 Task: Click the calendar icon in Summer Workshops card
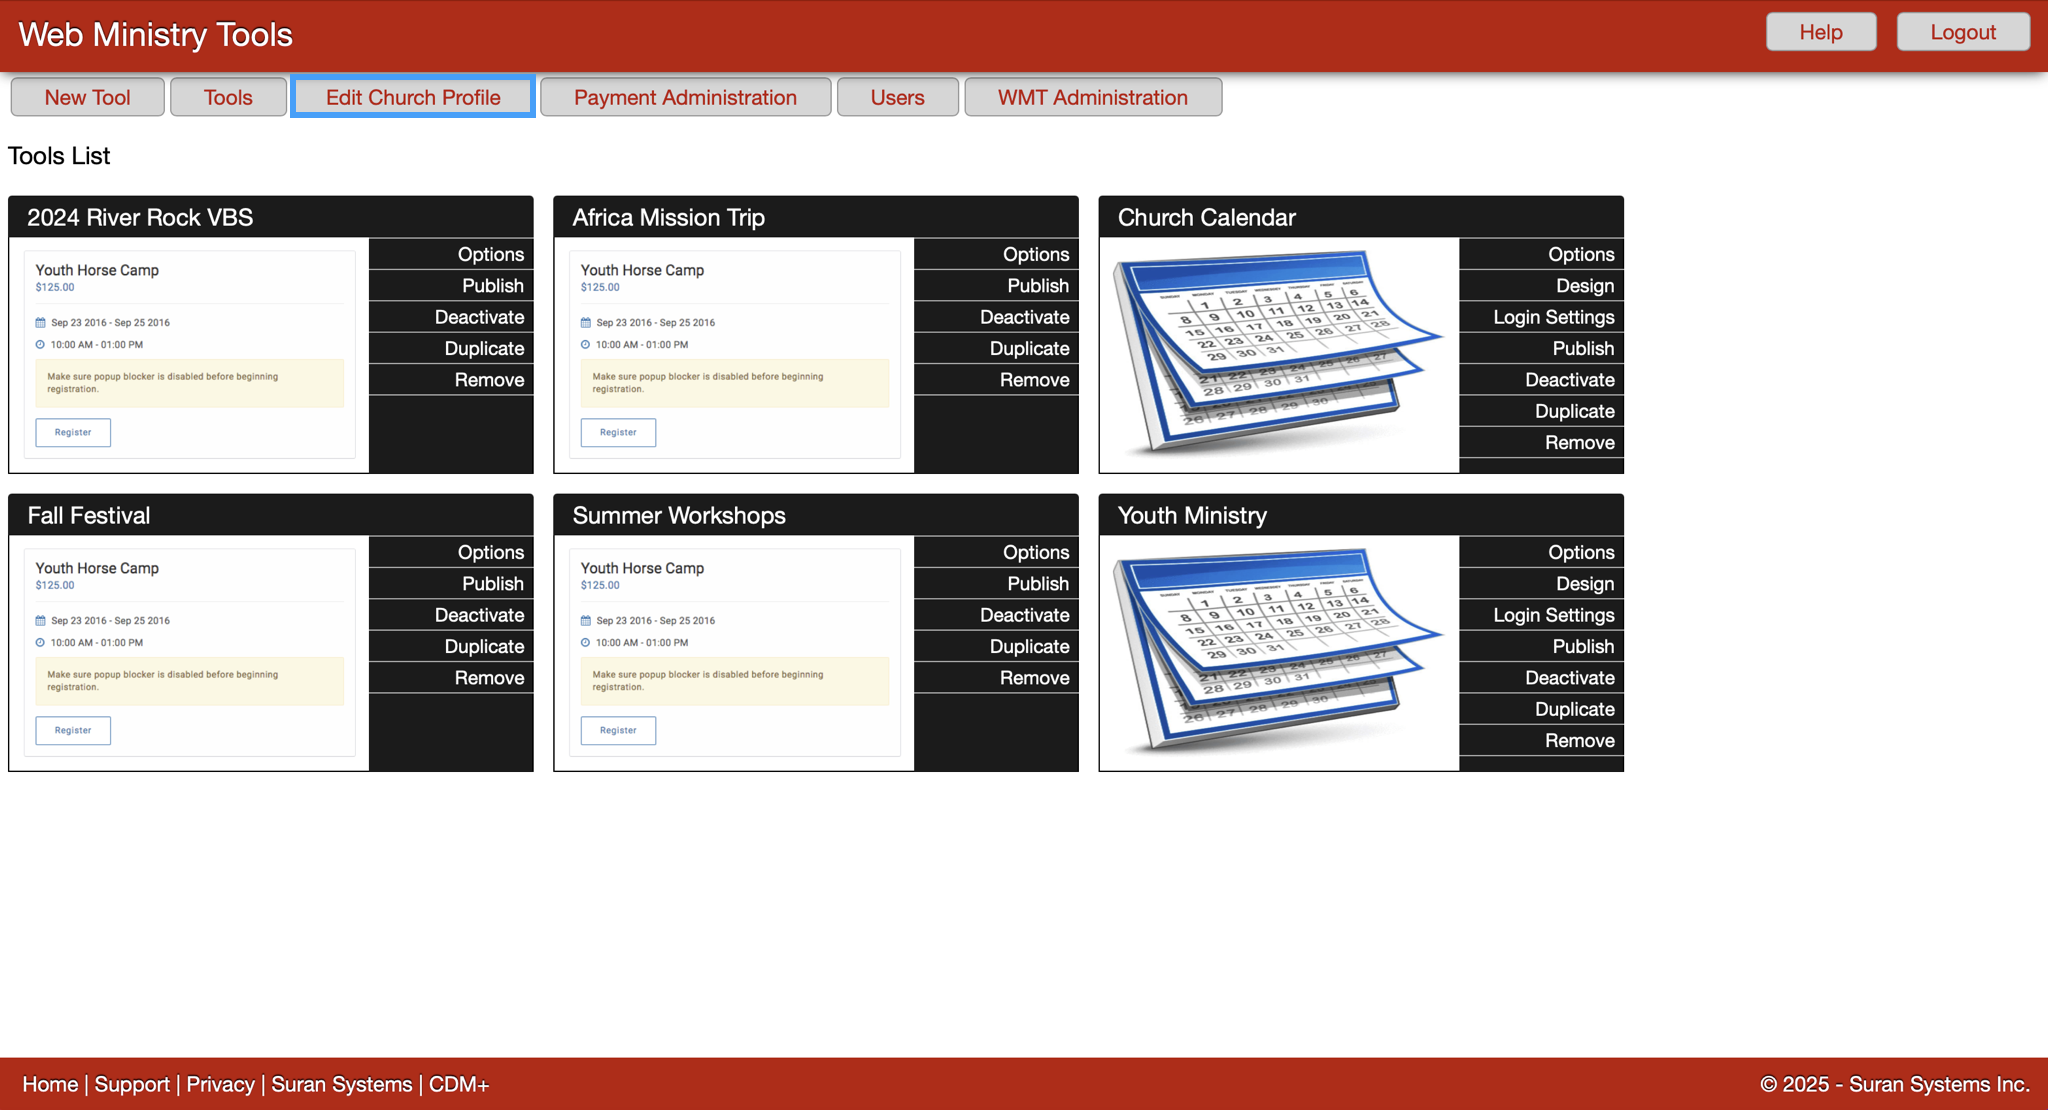[588, 620]
